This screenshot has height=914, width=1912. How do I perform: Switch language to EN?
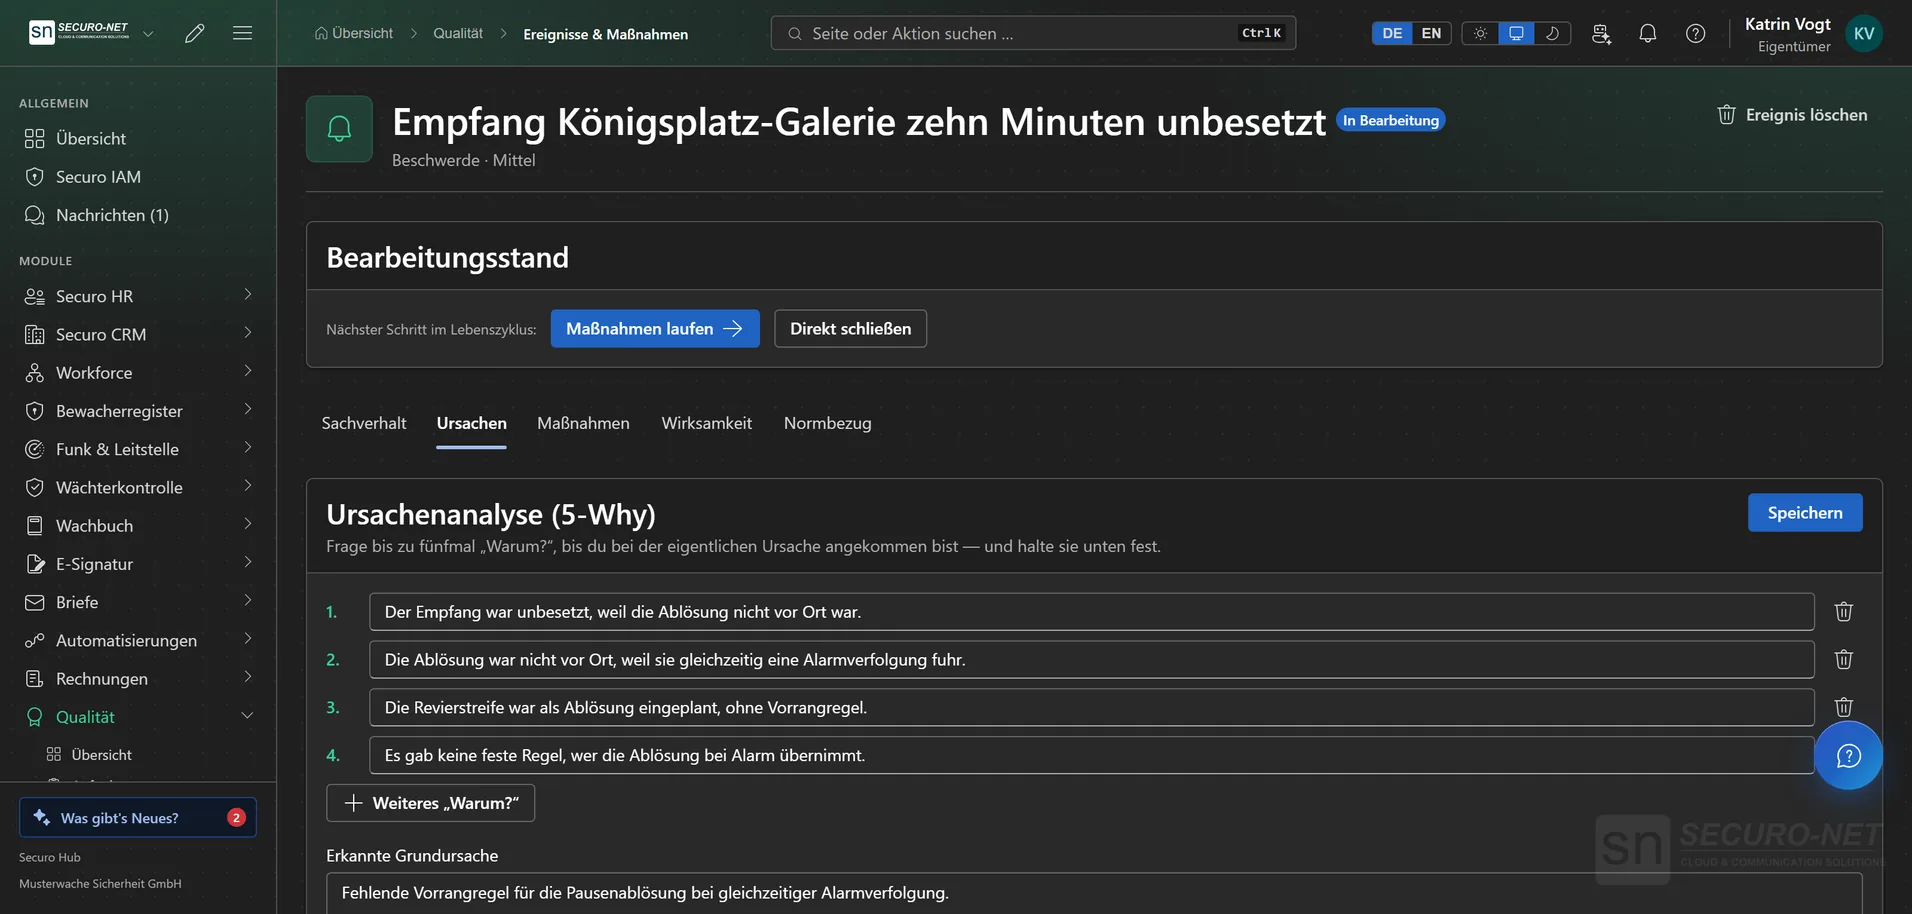[1431, 33]
